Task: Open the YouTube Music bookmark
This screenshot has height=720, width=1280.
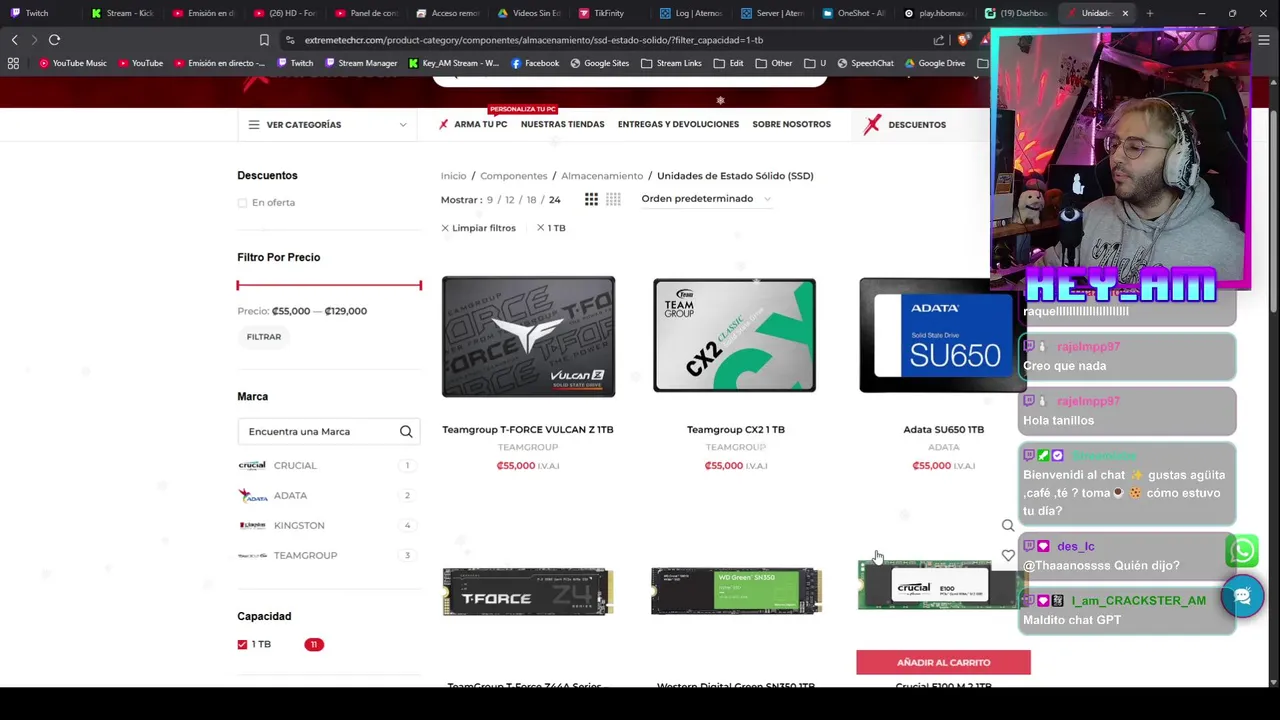Action: (72, 63)
